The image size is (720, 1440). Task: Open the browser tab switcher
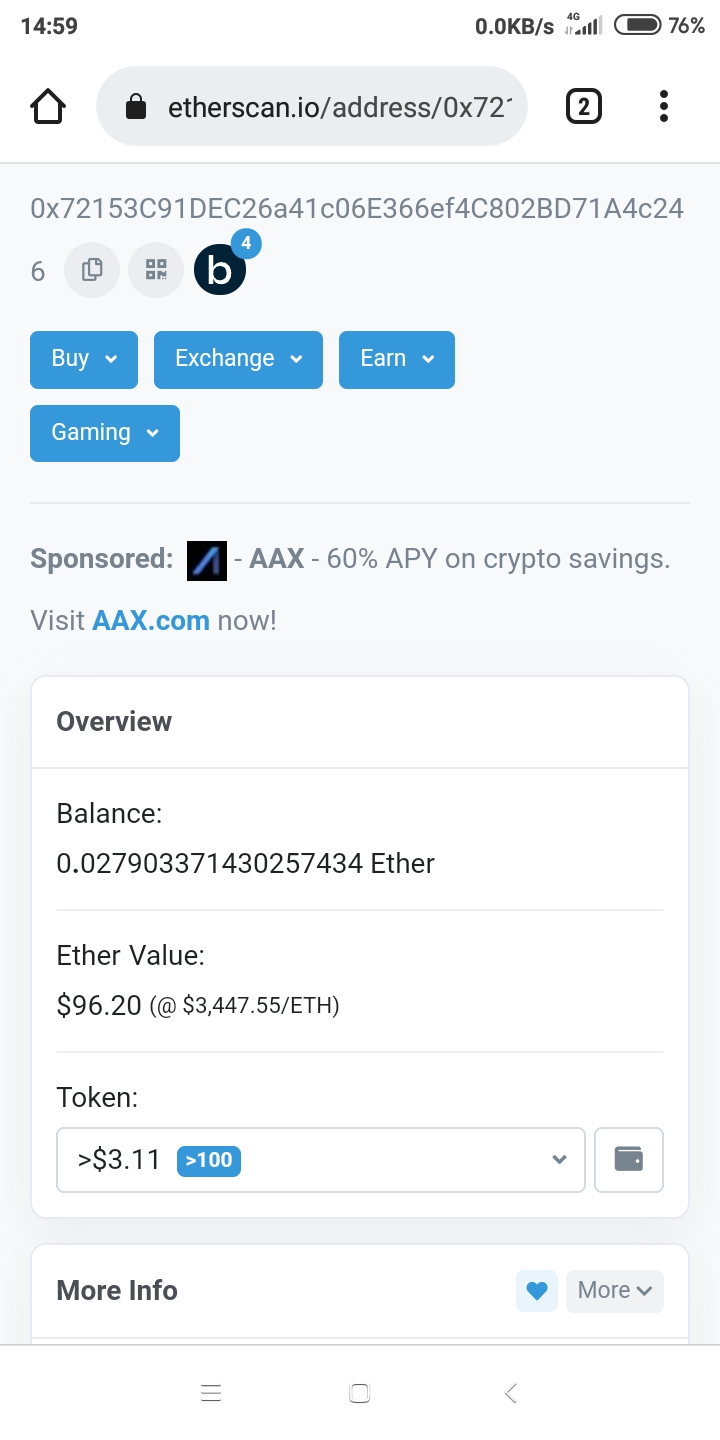click(584, 106)
